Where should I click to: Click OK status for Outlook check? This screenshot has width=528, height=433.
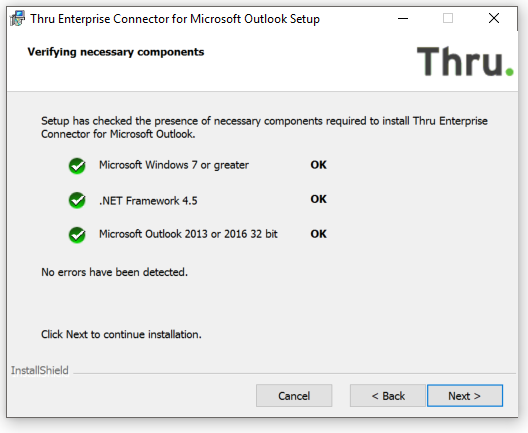[x=319, y=234]
